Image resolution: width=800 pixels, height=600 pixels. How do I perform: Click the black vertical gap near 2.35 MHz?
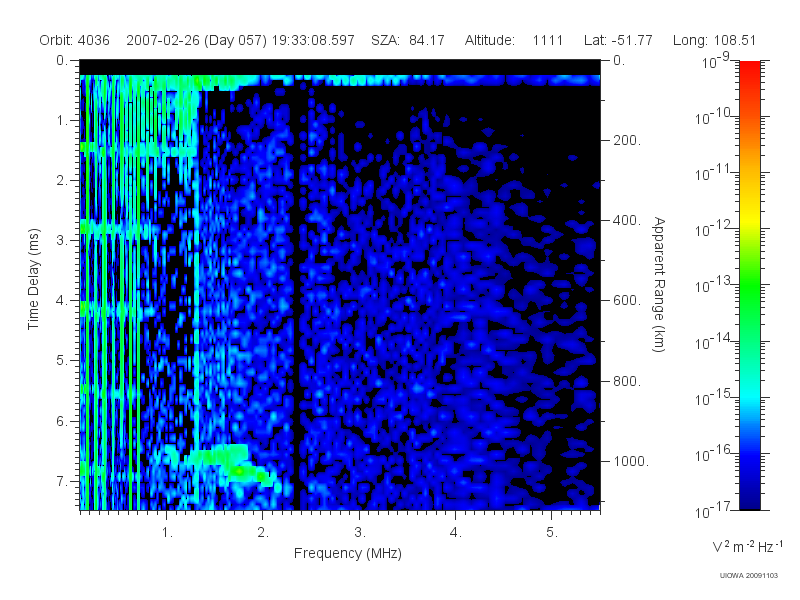click(296, 296)
